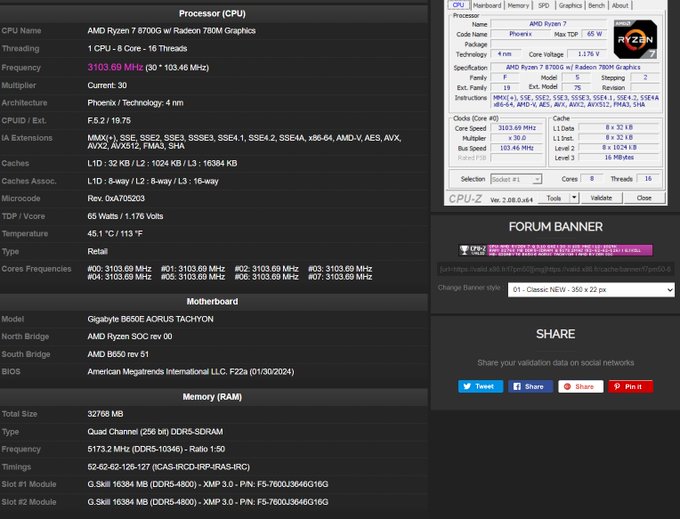This screenshot has width=680, height=519.
Task: Click the Pinterest P icon
Action: coord(617,386)
